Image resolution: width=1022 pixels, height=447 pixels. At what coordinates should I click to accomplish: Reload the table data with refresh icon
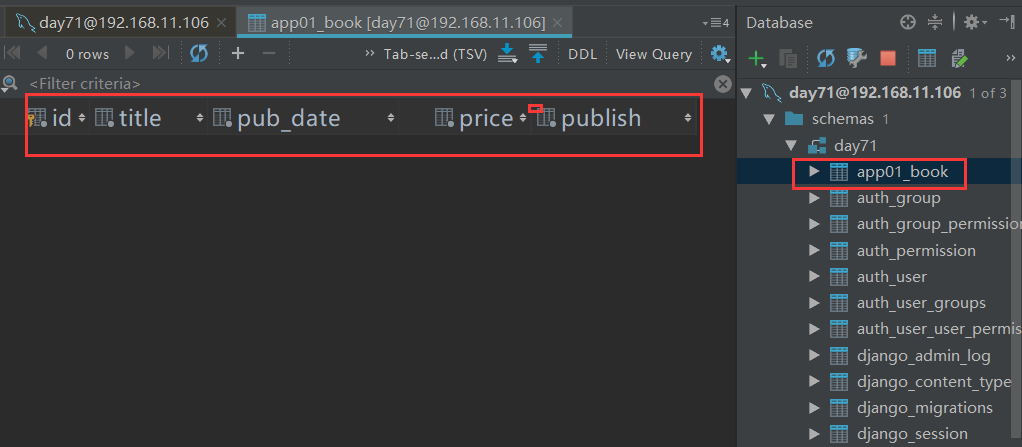[199, 54]
